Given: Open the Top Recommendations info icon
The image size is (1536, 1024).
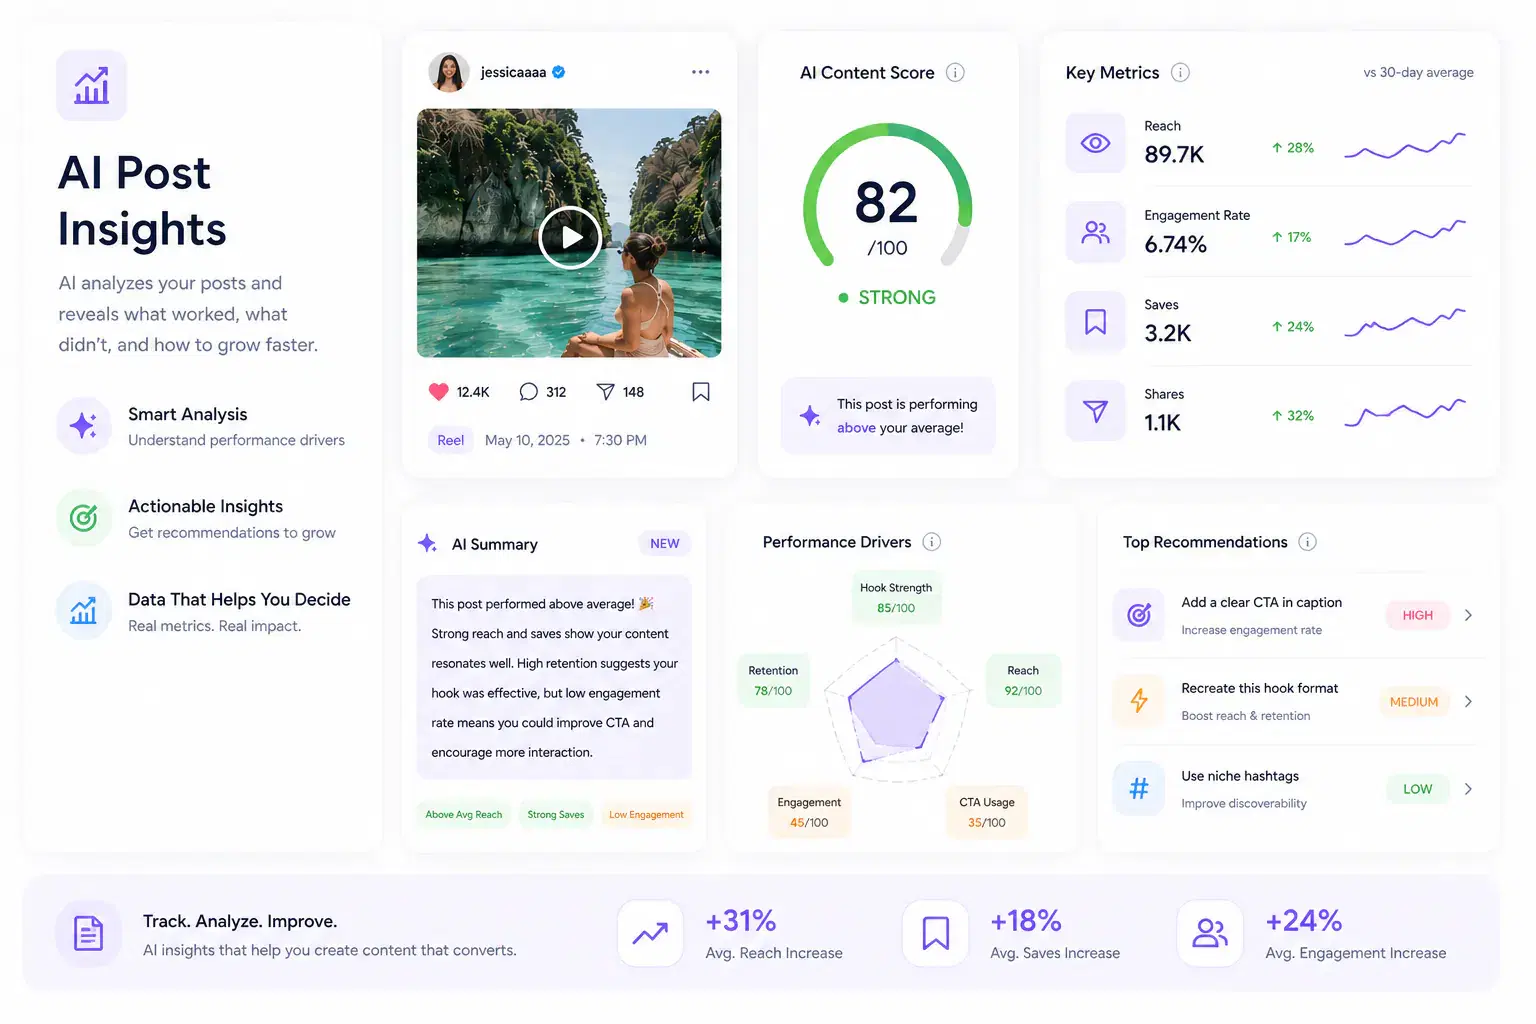Looking at the screenshot, I should (x=1307, y=542).
